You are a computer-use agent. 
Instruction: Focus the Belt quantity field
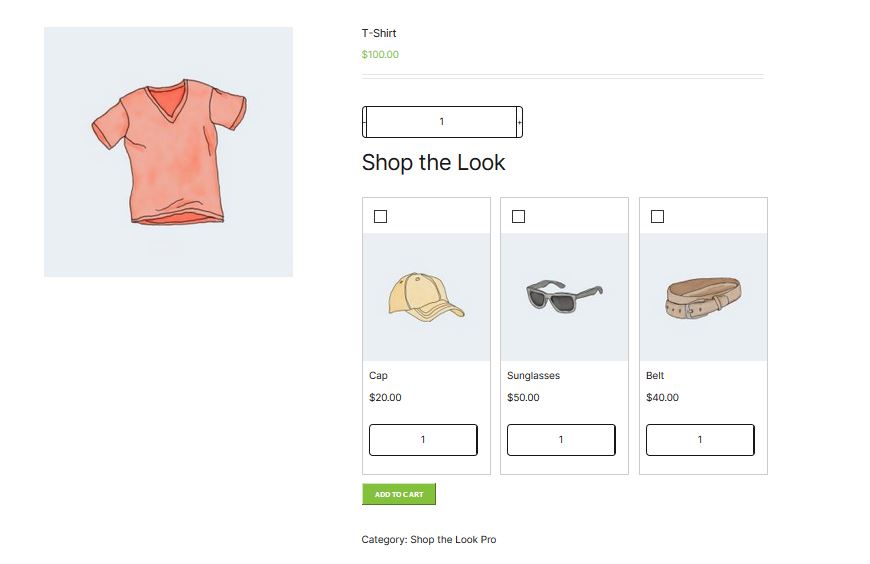[700, 440]
